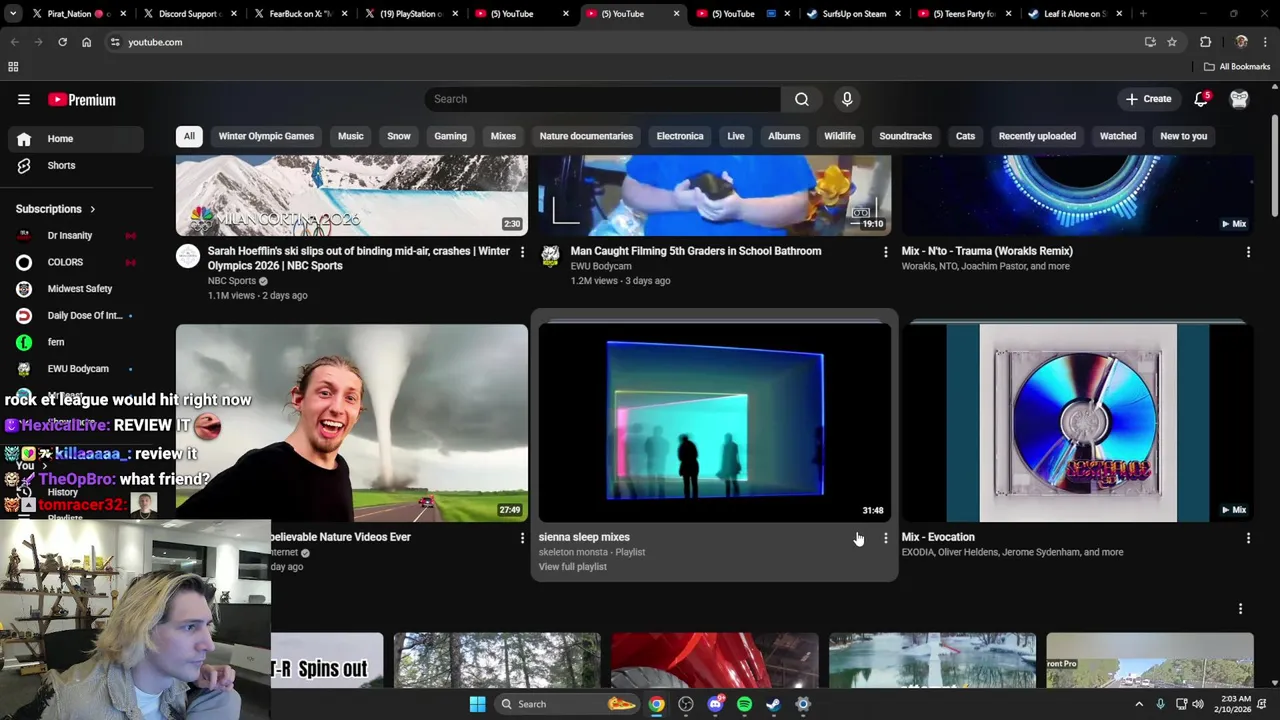The width and height of the screenshot is (1280, 720).
Task: Open the Chrome apps grid icon
Action: tap(13, 67)
